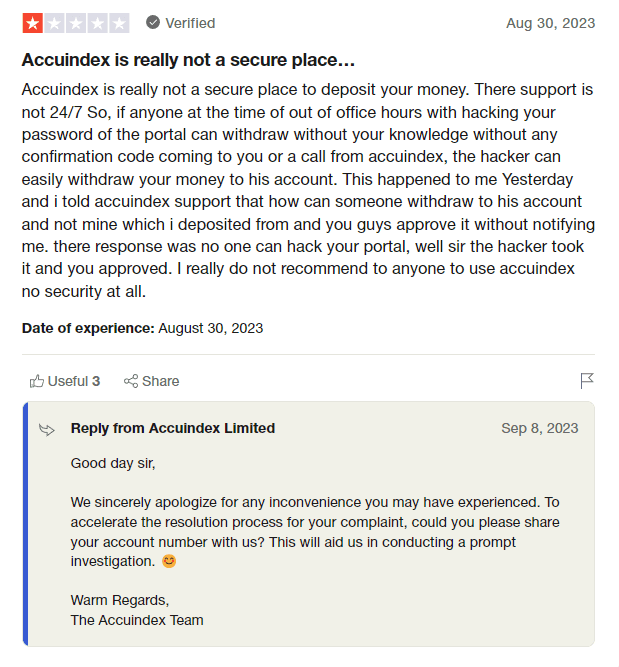619x667 pixels.
Task: Click the share icon
Action: [x=131, y=381]
